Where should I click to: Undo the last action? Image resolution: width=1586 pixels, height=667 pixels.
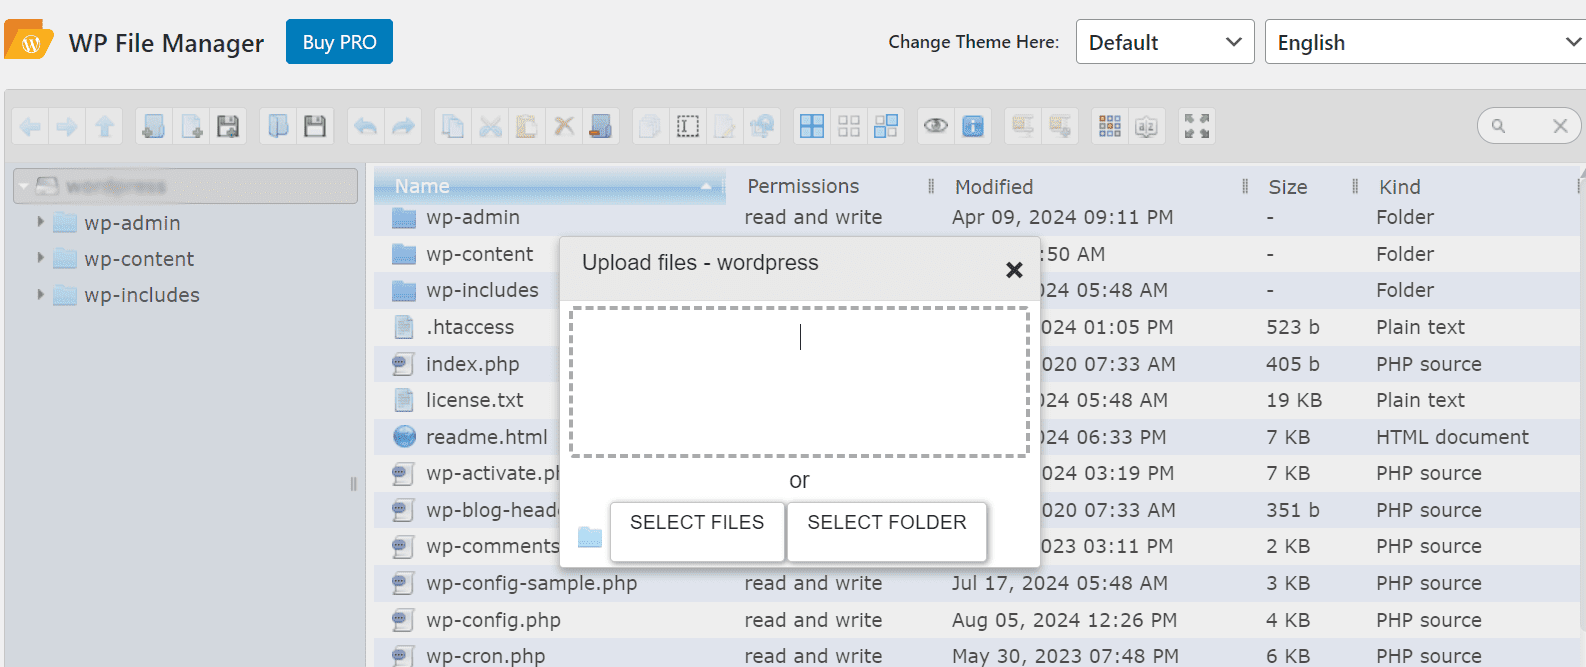tap(365, 126)
